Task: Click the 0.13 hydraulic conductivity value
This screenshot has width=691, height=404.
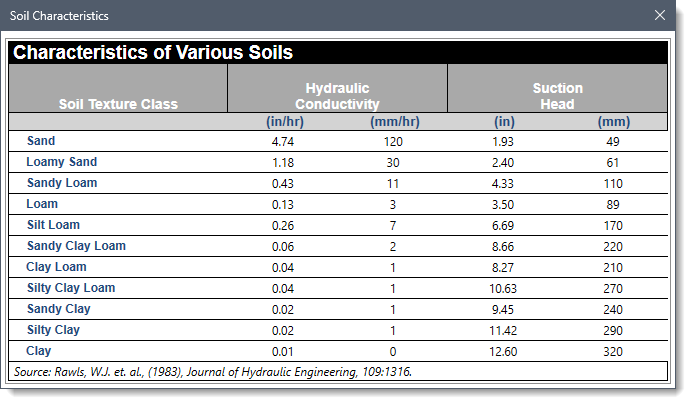Action: point(283,205)
